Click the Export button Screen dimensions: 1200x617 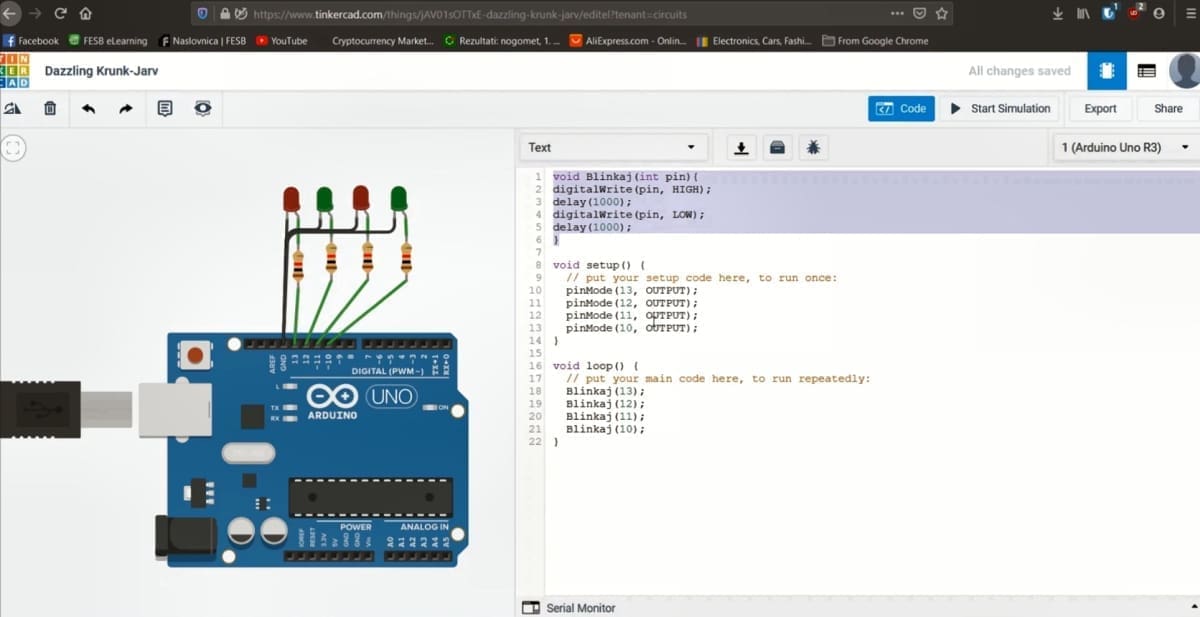click(1100, 108)
